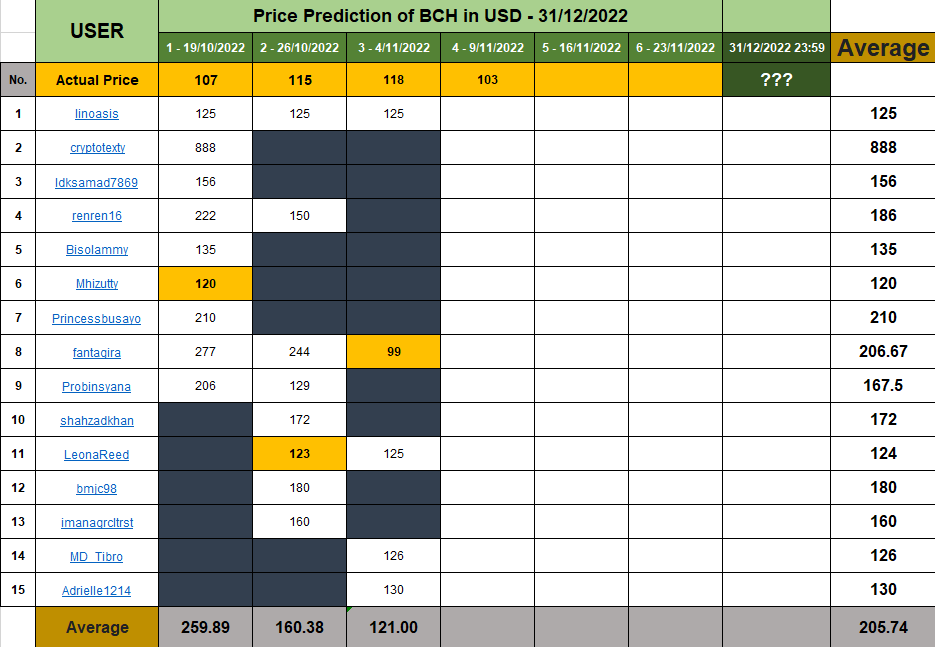The height and width of the screenshot is (647, 935).
Task: Open the MD_Tibro user link
Action: click(x=97, y=557)
